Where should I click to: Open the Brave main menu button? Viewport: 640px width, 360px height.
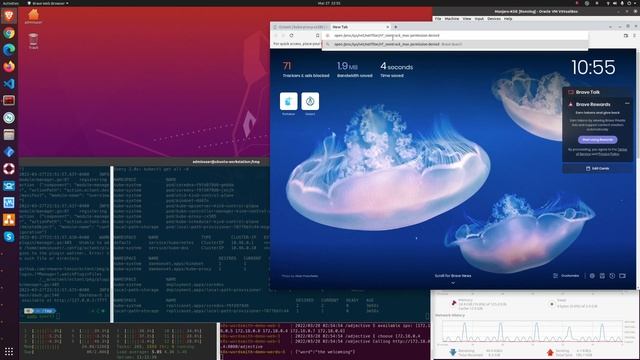(x=634, y=36)
